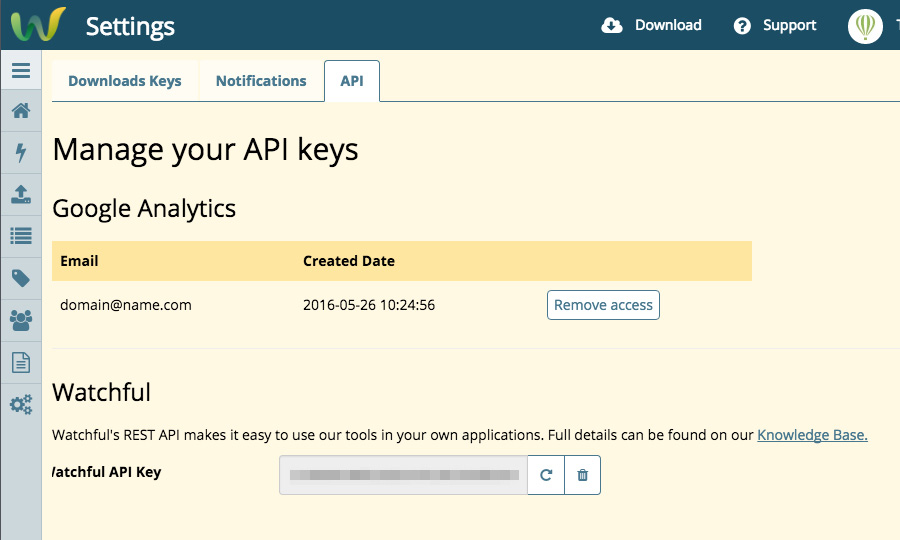Open the settings gears sidebar icon
Image resolution: width=900 pixels, height=540 pixels.
[21, 405]
